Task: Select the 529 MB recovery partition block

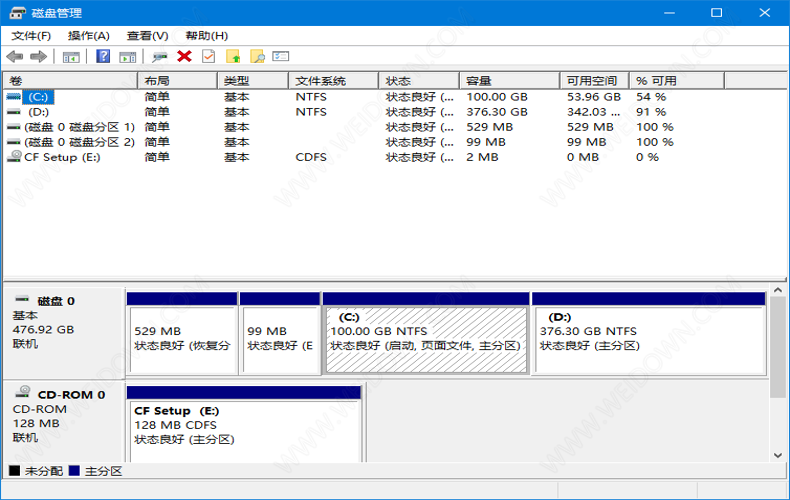Action: point(182,338)
